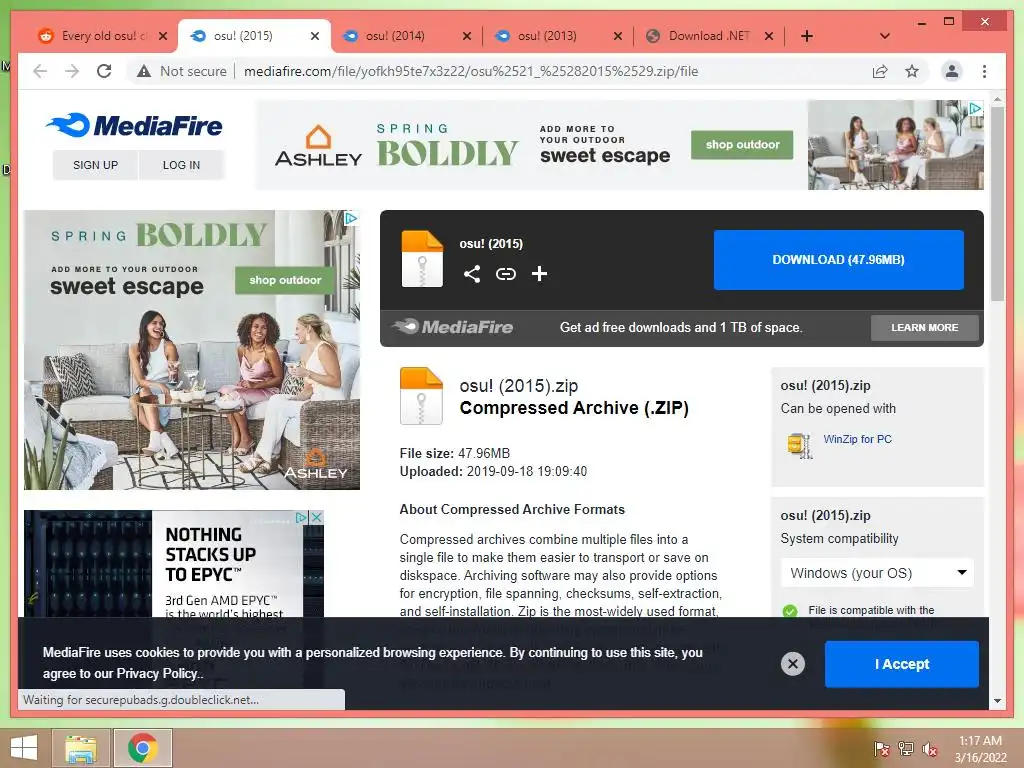Click DOWNLOAD (47.96MB) button

pyautogui.click(x=839, y=260)
